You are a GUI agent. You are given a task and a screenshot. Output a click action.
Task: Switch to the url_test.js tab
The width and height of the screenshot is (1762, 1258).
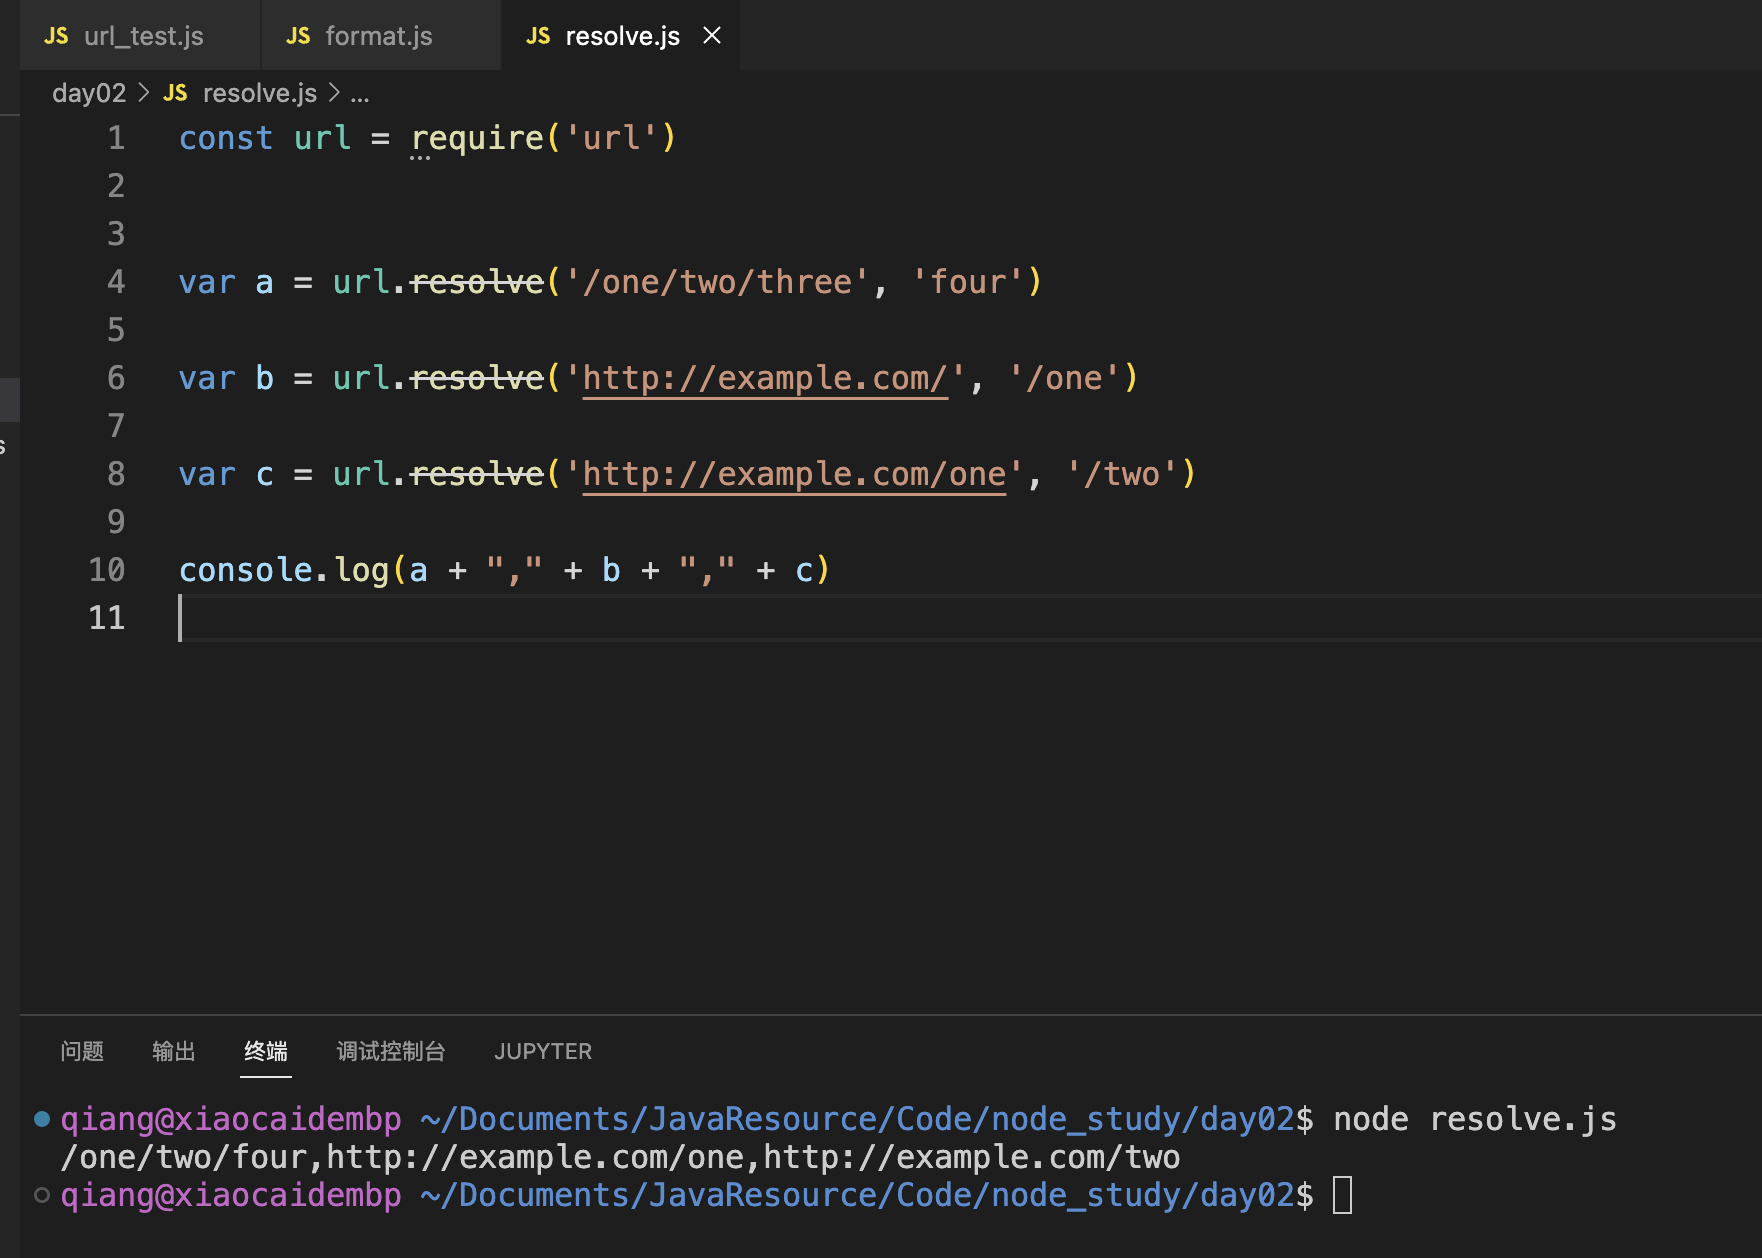140,36
